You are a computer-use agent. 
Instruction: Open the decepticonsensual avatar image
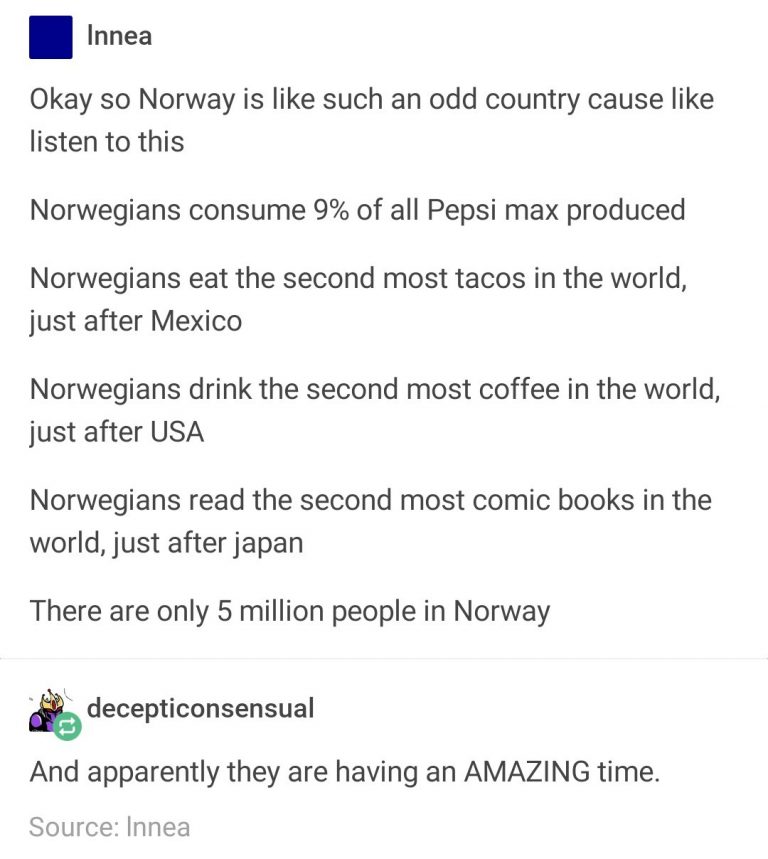[x=48, y=711]
